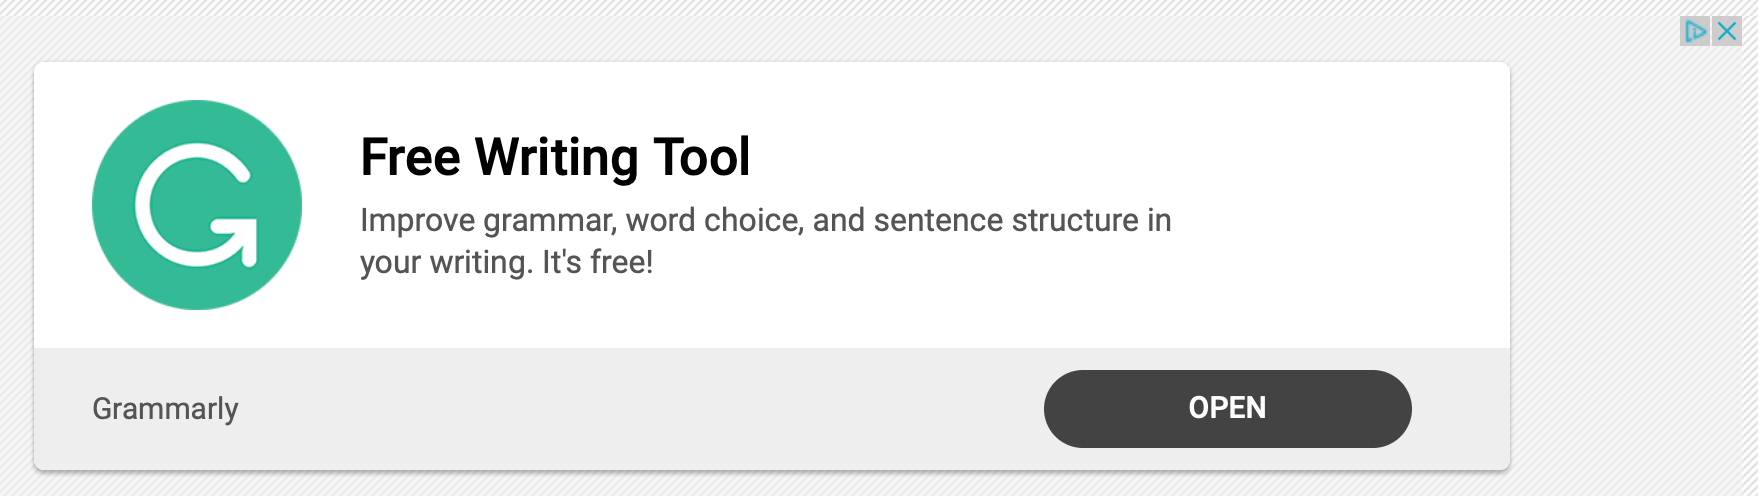Click the word 'Improve' in description
Screen dimensions: 1758x496
click(418, 221)
